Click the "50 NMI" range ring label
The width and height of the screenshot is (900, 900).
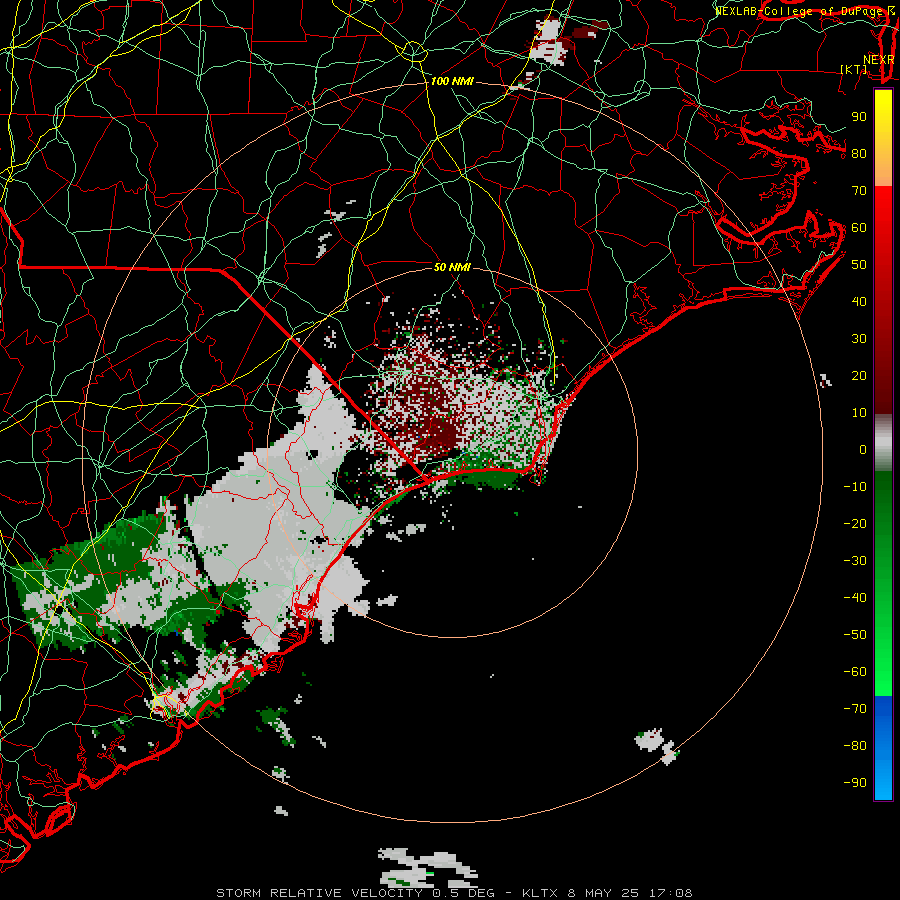(452, 267)
